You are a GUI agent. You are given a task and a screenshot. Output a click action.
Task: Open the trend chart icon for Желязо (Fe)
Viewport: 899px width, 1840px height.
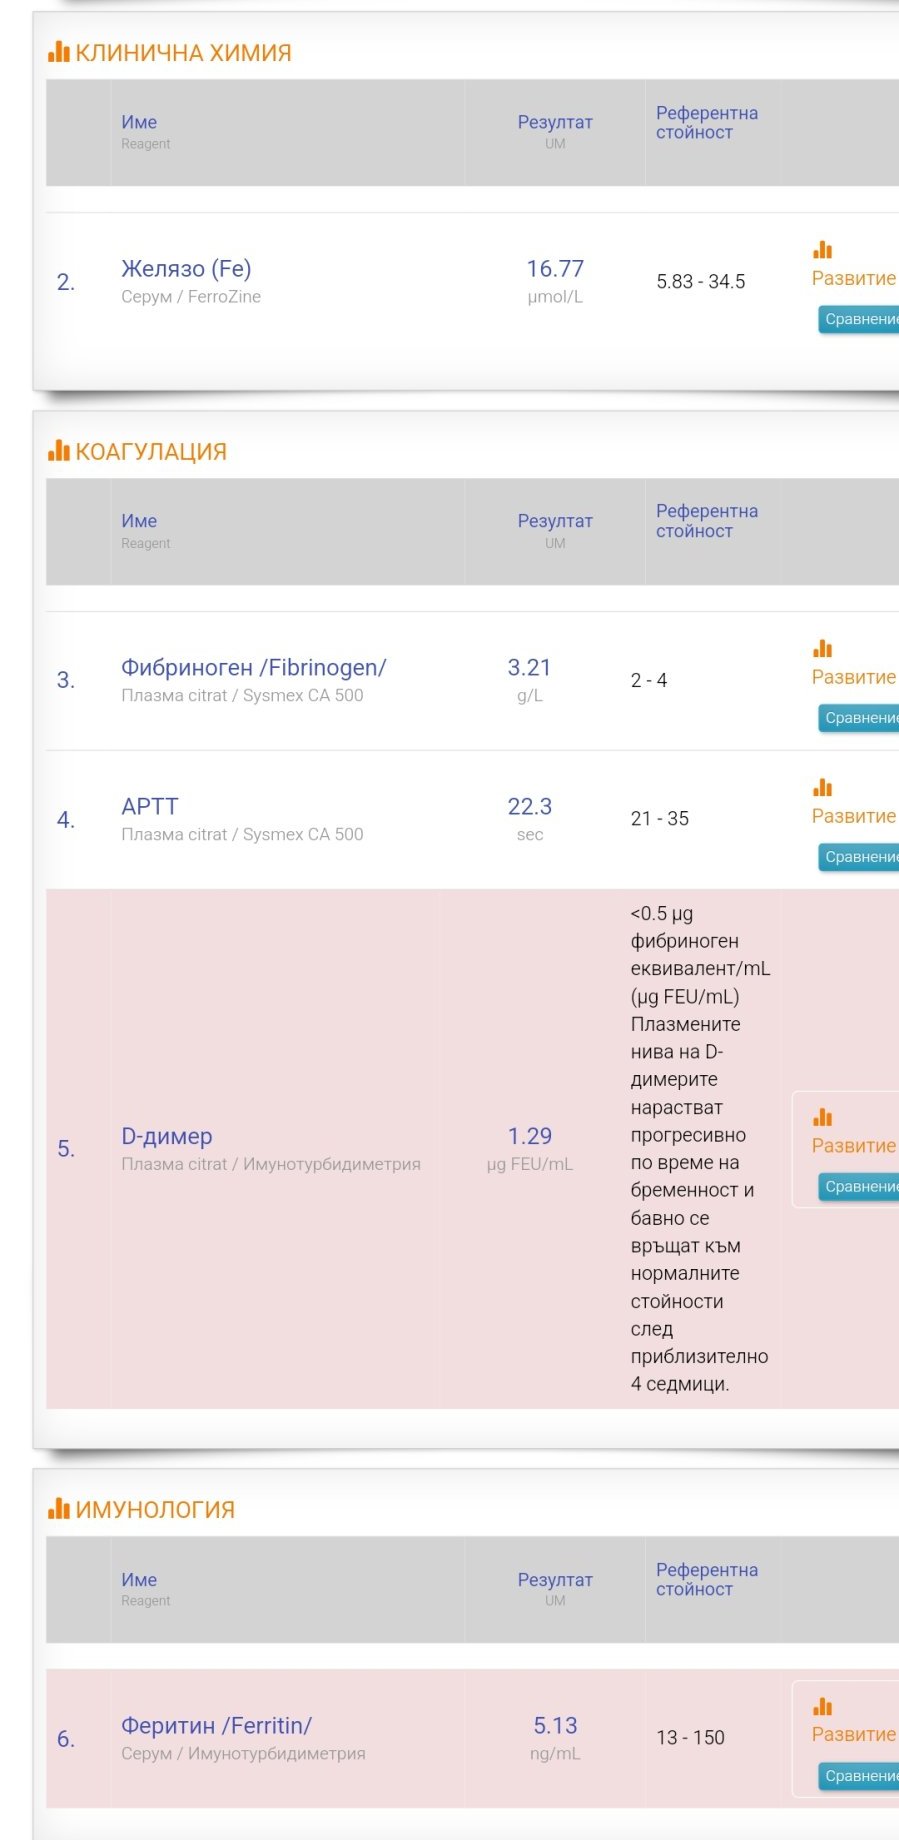click(x=823, y=250)
